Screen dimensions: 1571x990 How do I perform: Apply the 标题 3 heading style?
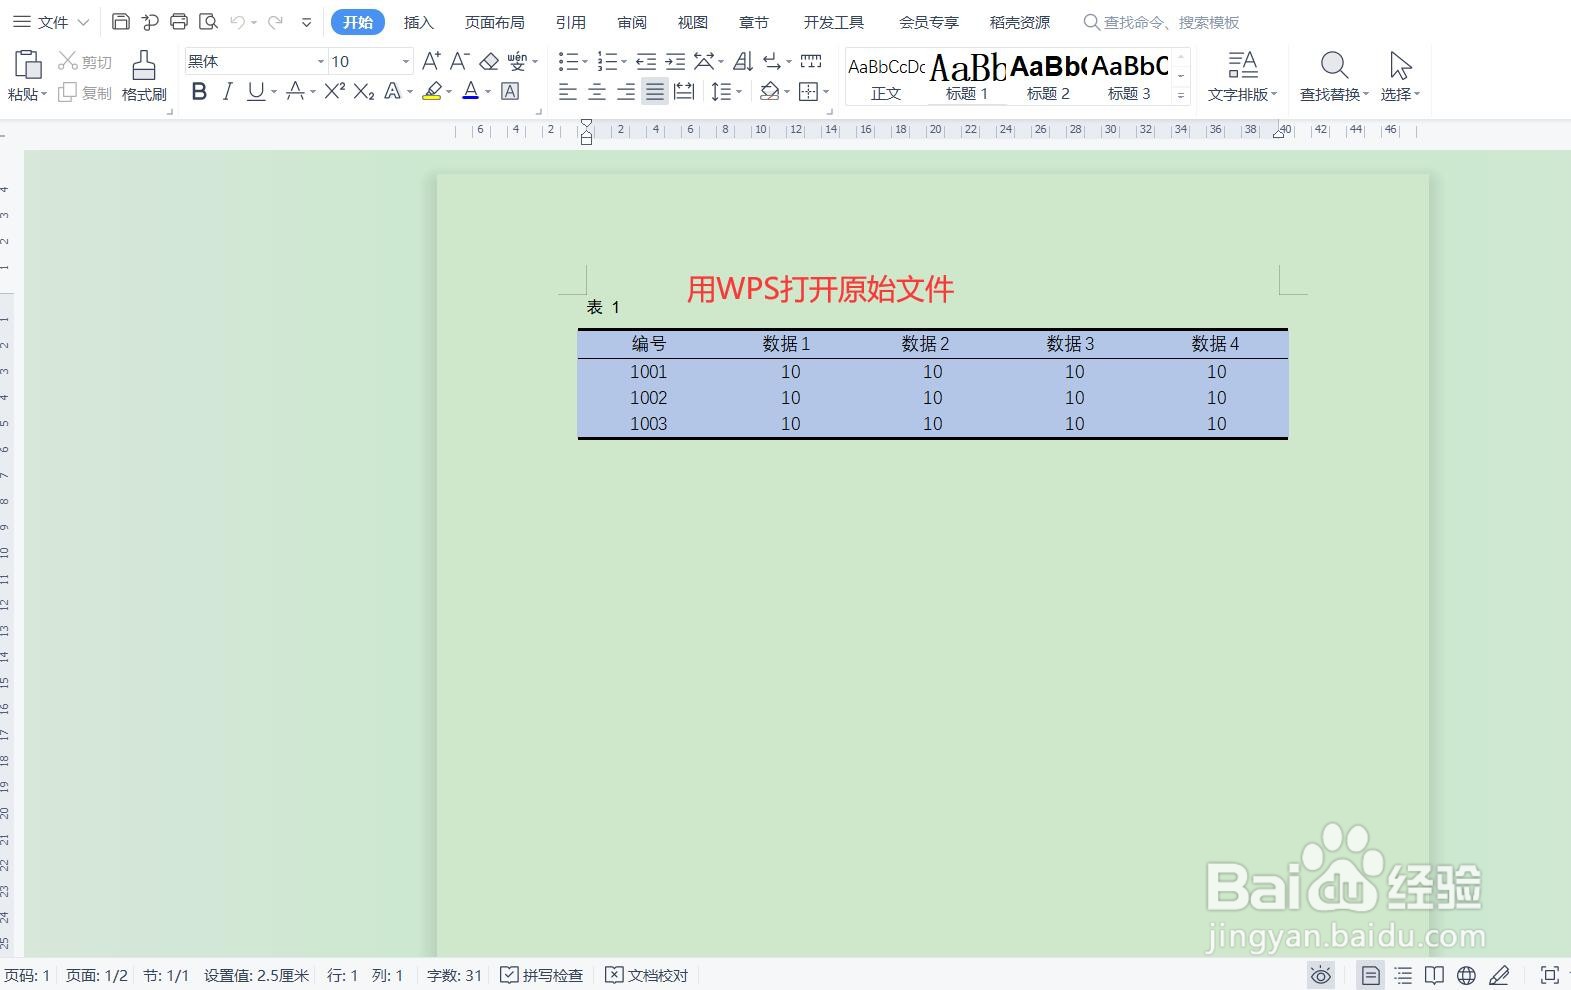point(1129,76)
